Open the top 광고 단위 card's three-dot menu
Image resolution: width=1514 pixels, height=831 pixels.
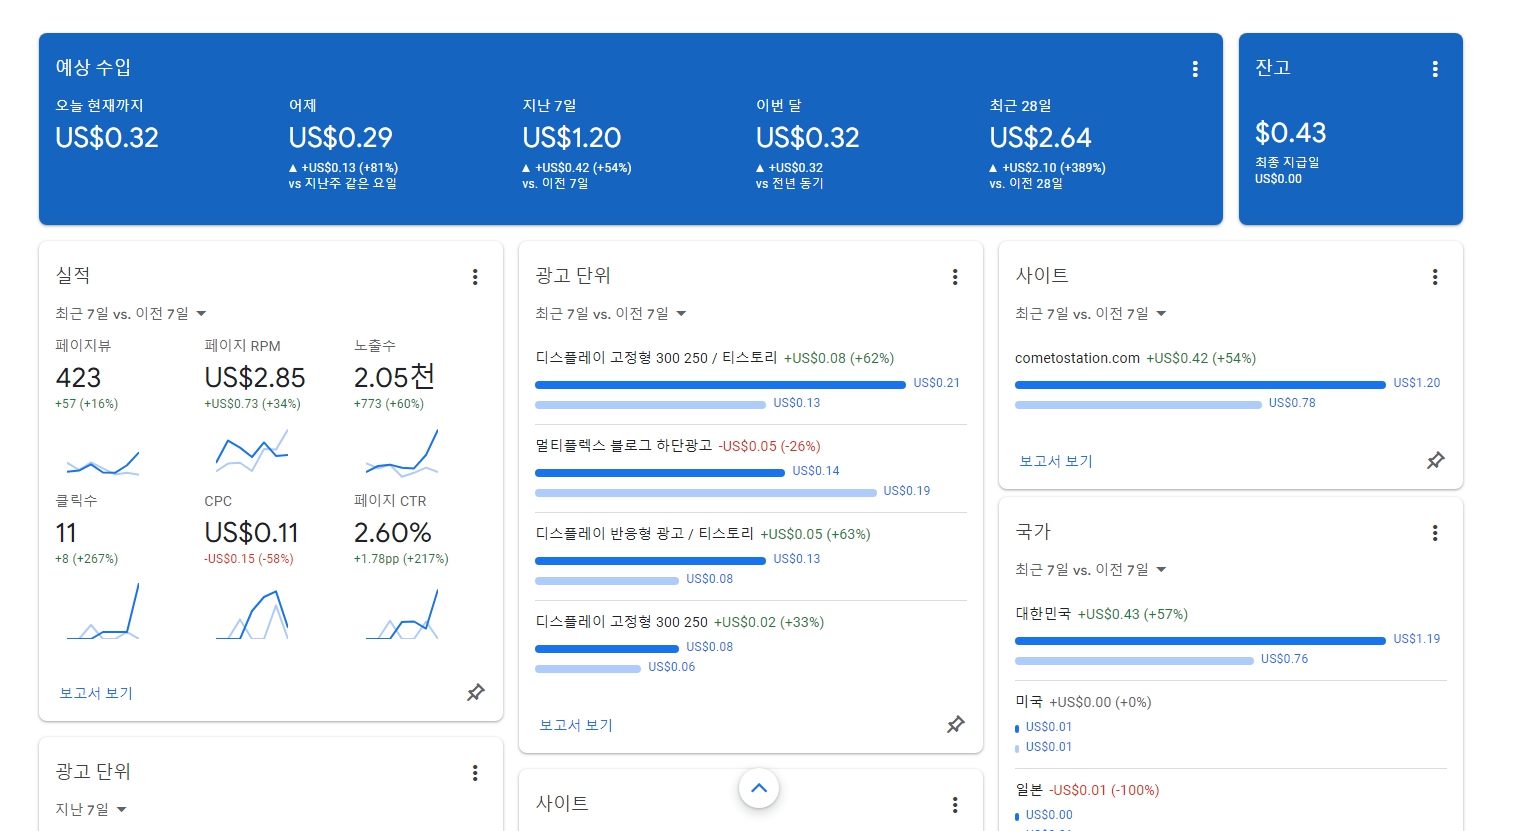point(955,277)
